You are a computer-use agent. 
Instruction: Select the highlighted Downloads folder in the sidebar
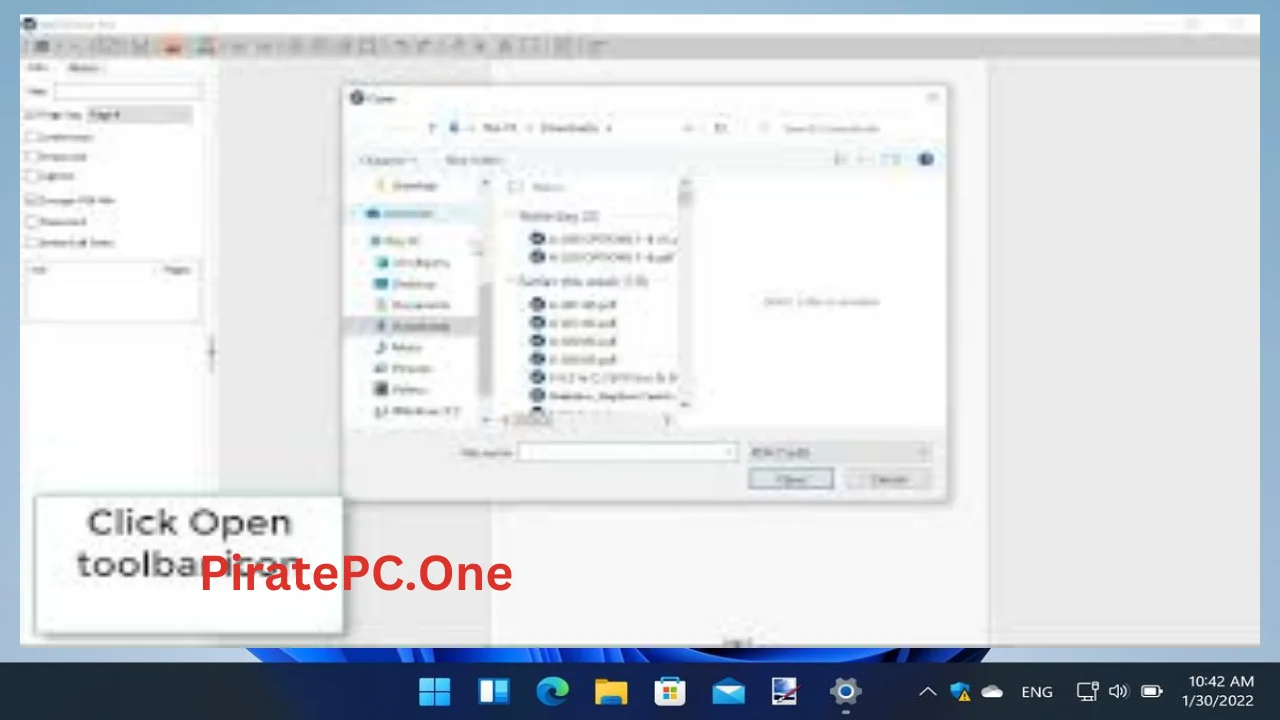point(412,326)
